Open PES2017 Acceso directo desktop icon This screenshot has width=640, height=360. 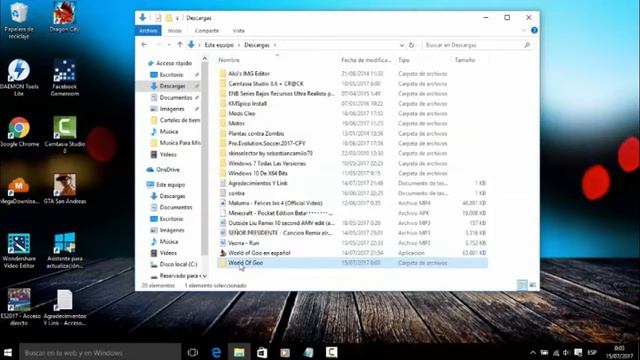coord(18,307)
